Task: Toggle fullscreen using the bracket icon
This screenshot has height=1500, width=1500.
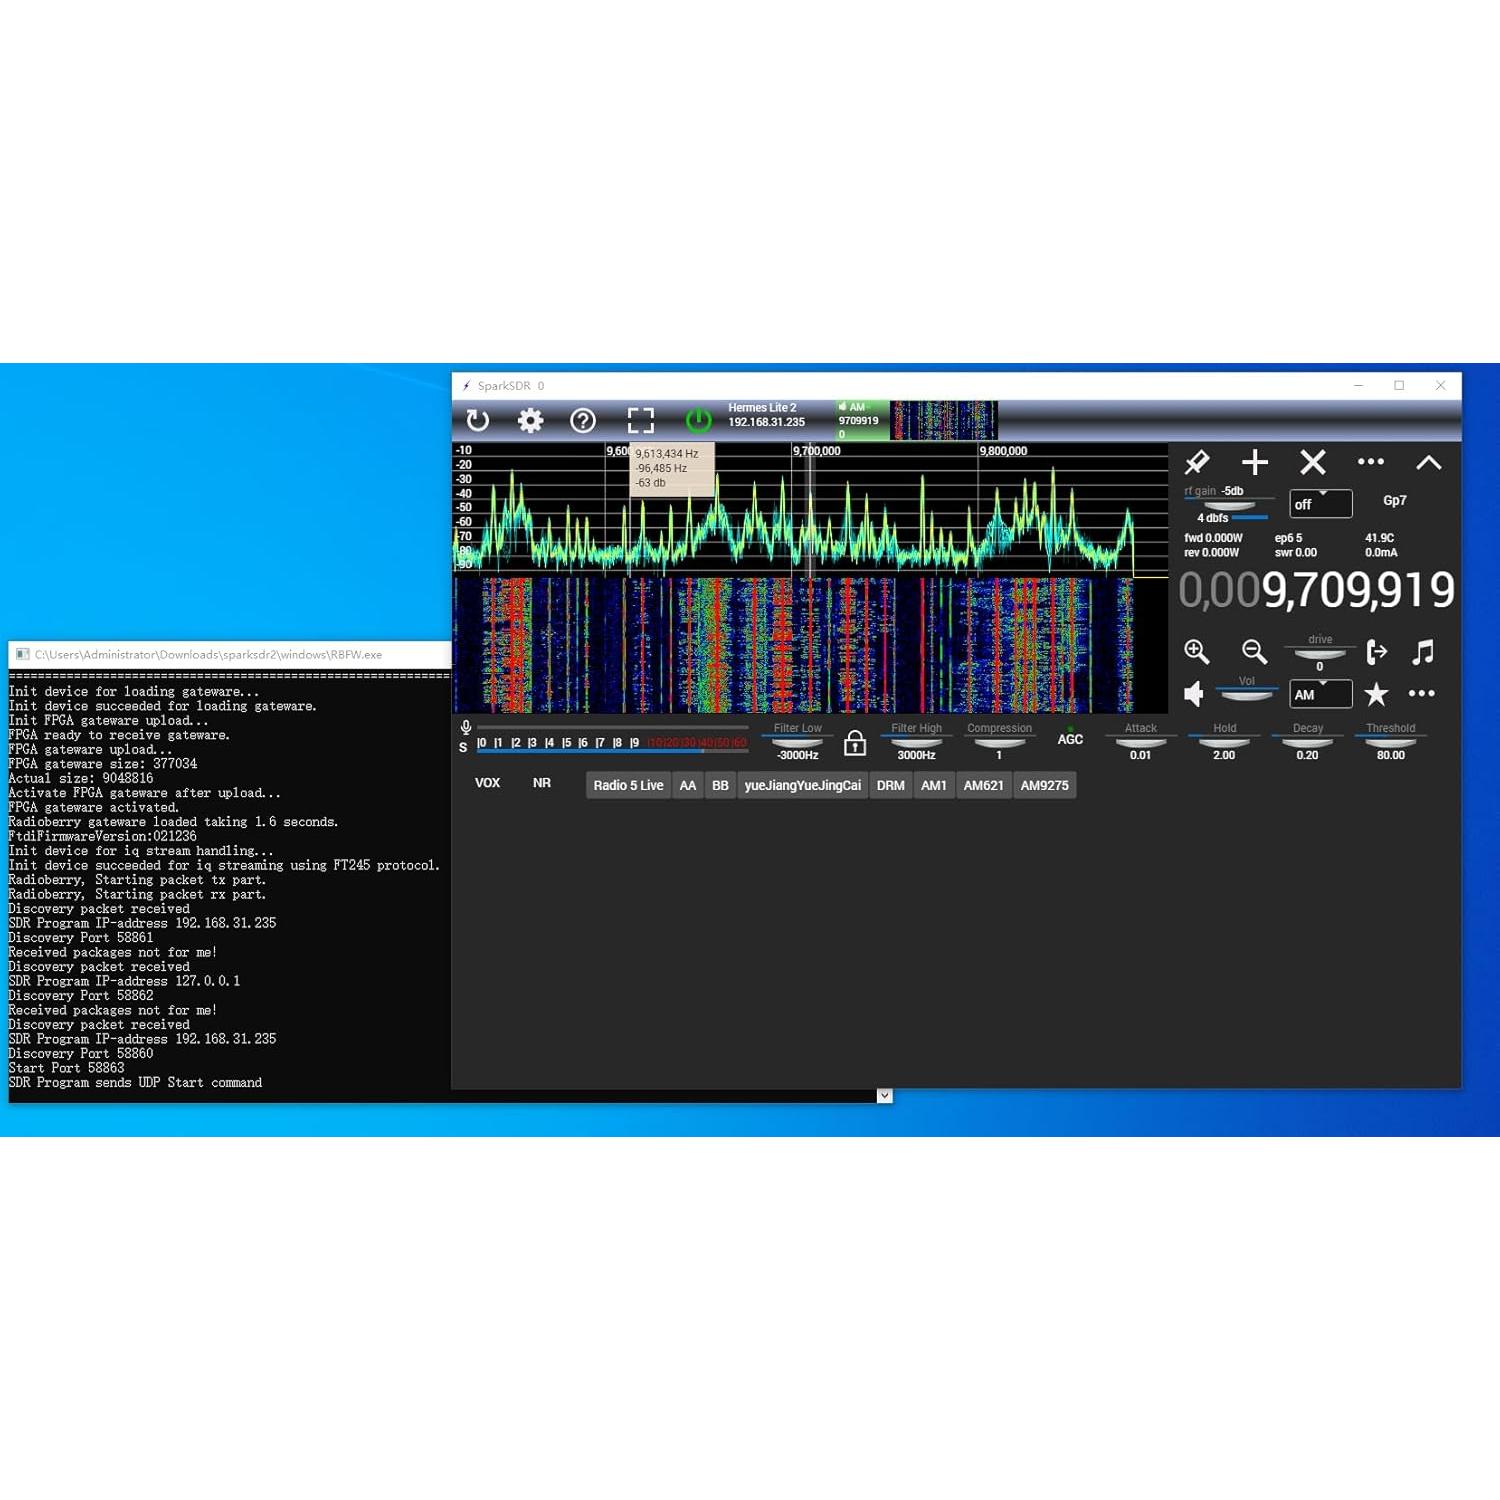Action: tap(641, 421)
